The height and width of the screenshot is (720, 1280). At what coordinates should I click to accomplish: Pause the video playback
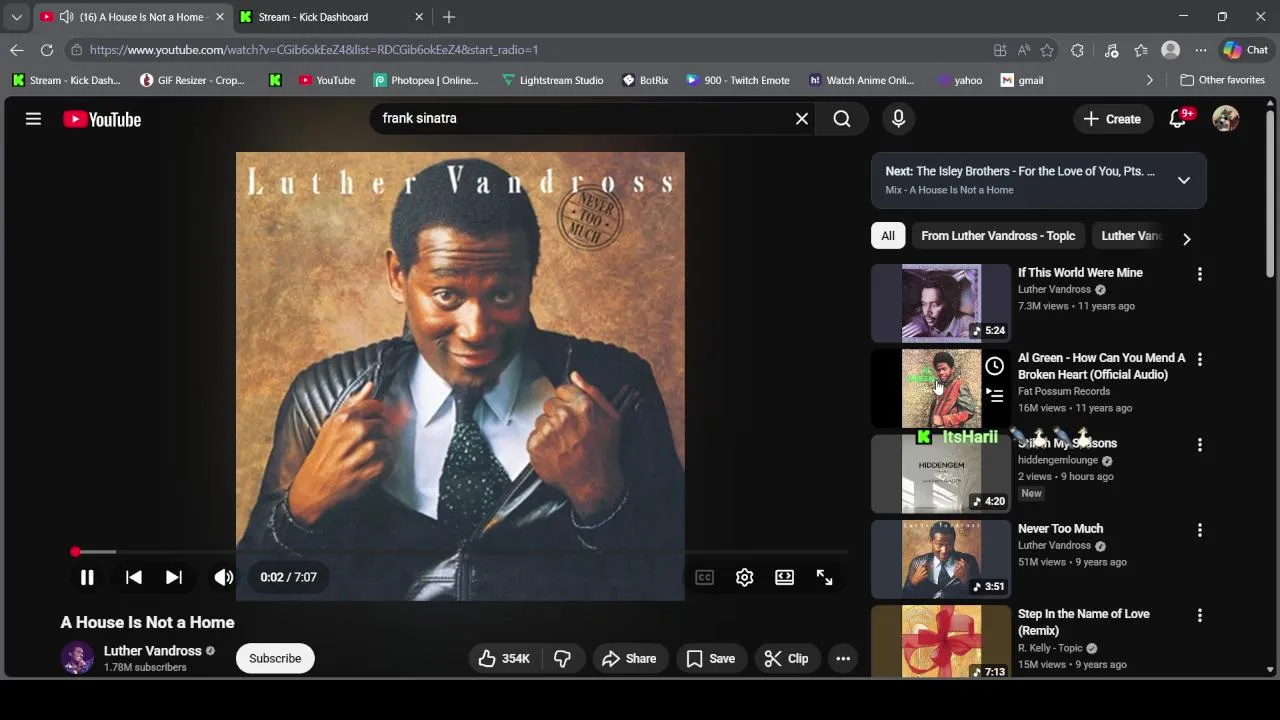pyautogui.click(x=87, y=577)
